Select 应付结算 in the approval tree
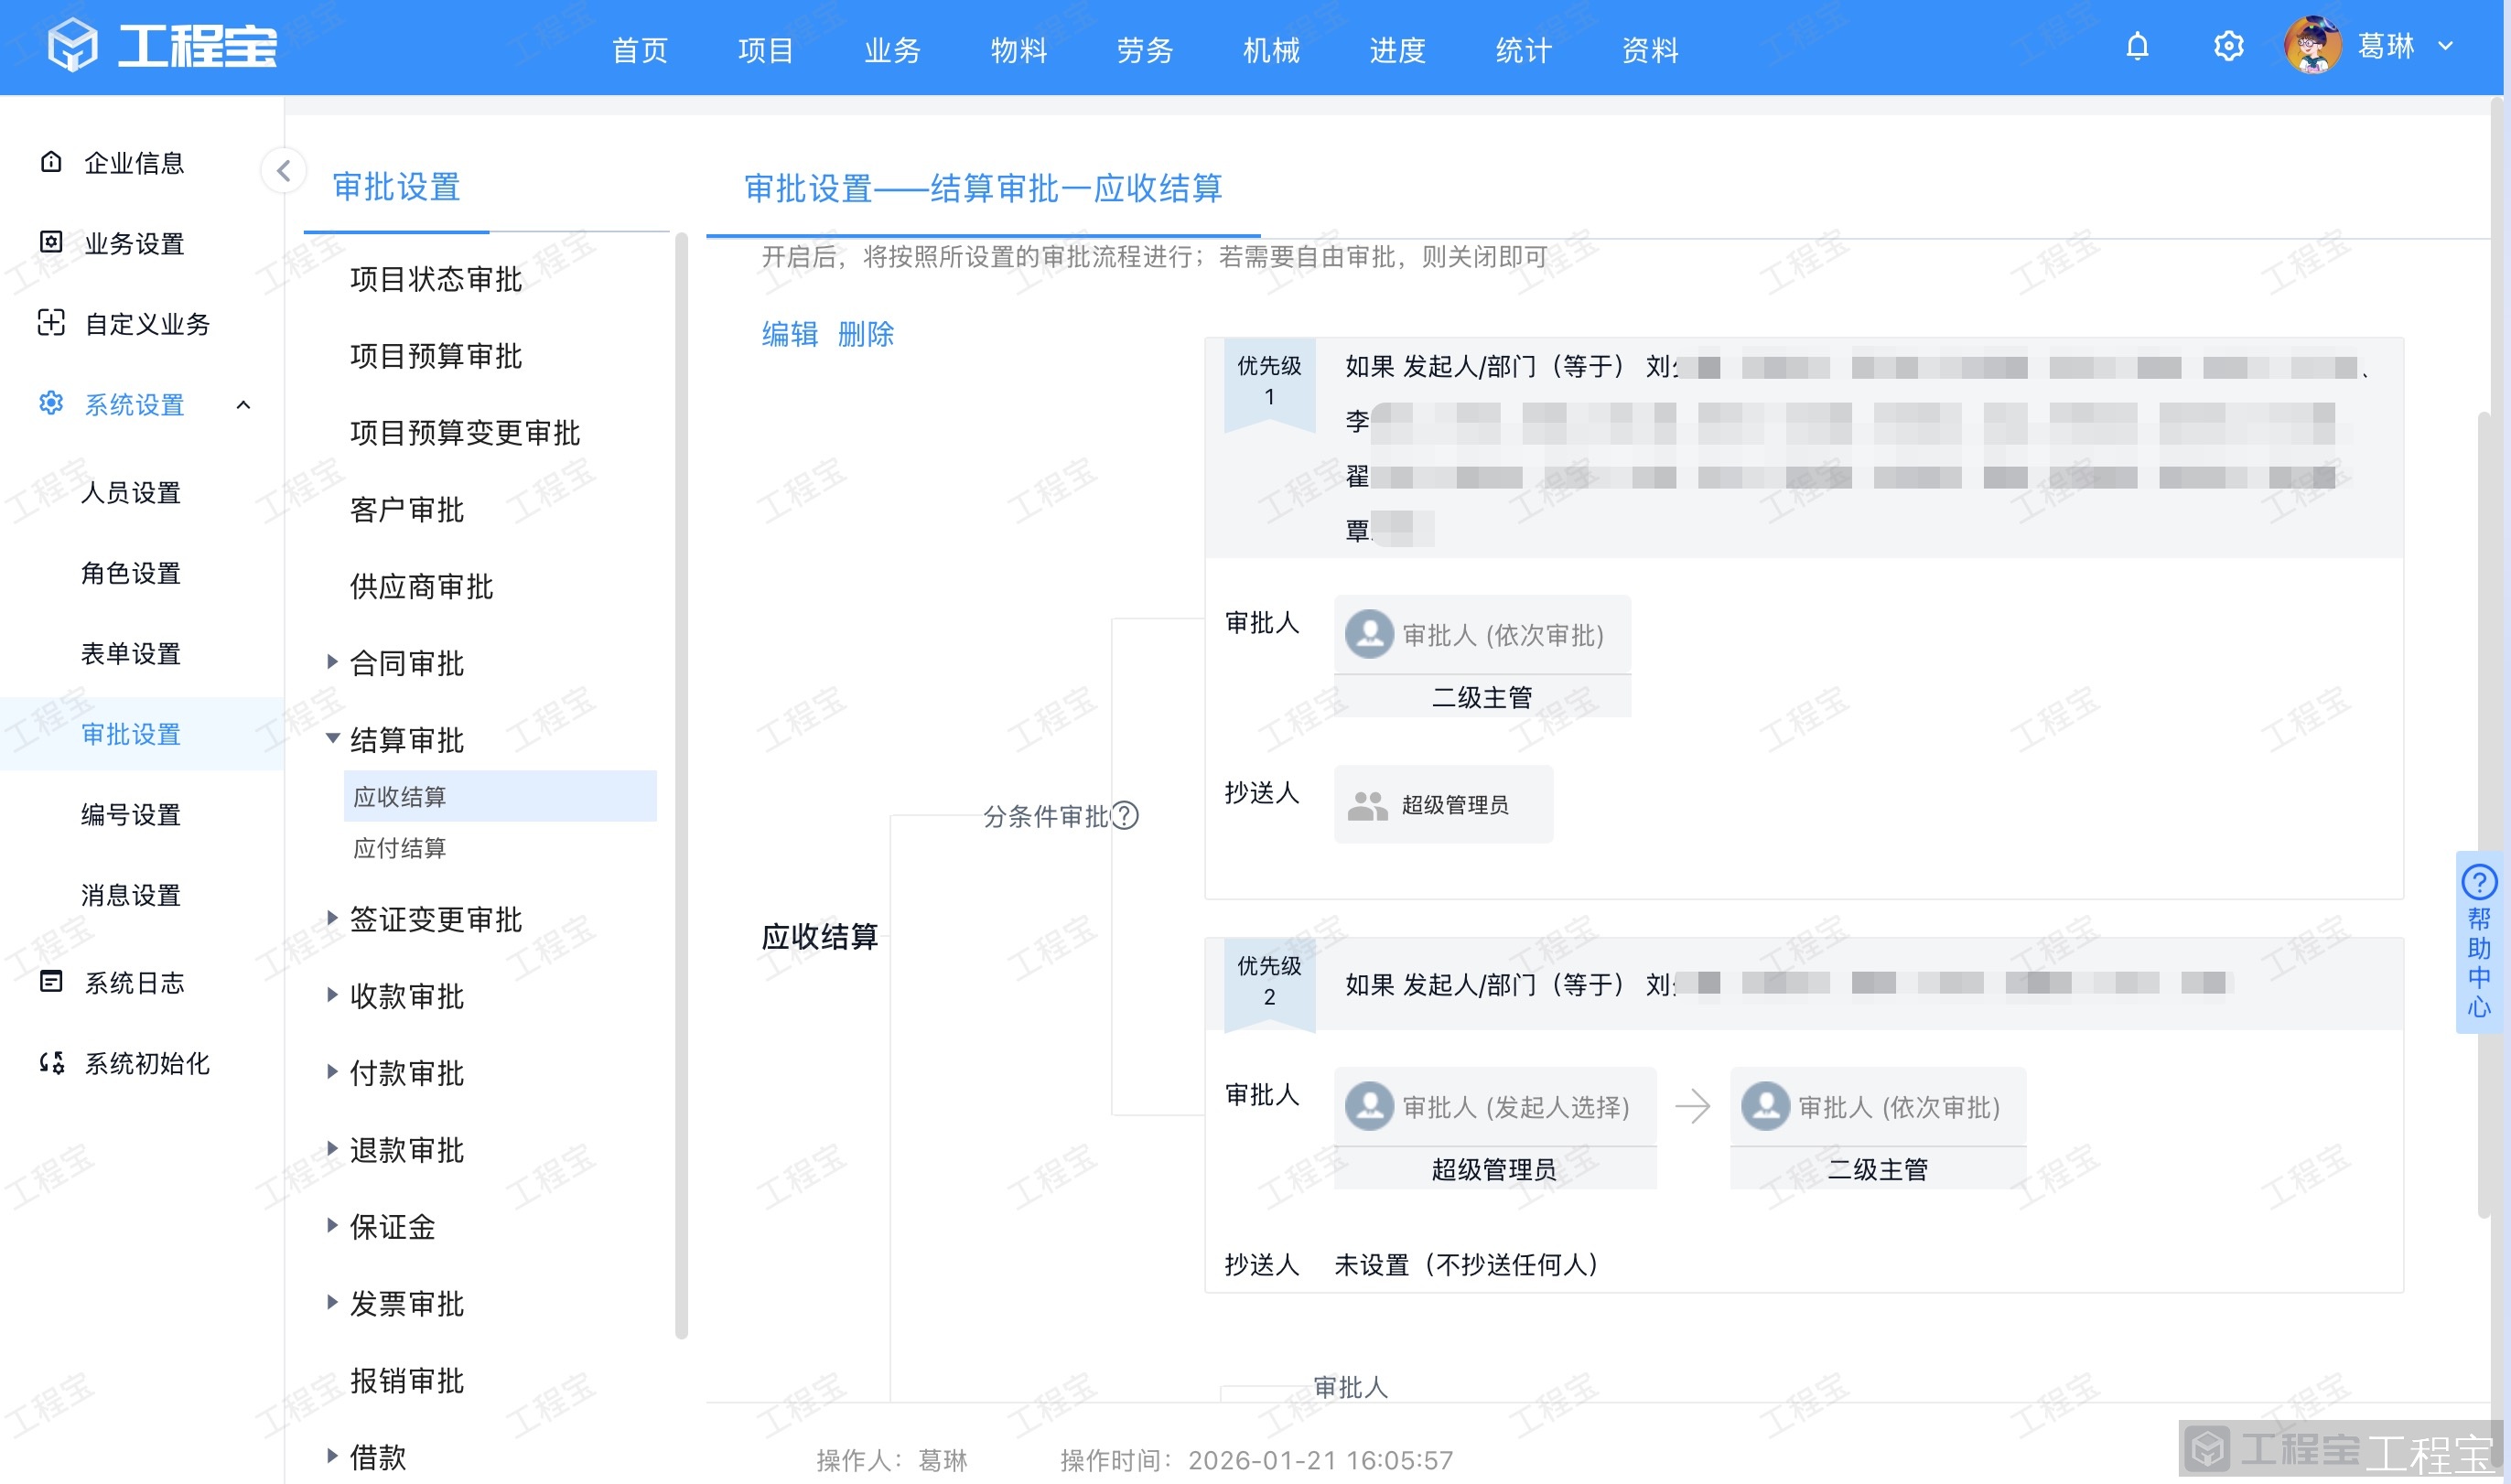Viewport: 2511px width, 1484px height. (400, 848)
